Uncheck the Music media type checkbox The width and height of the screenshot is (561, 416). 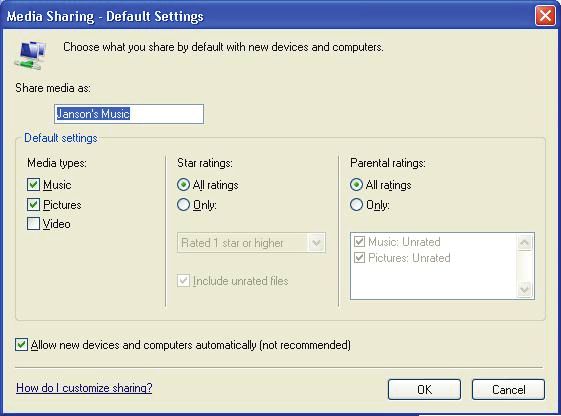tap(33, 185)
